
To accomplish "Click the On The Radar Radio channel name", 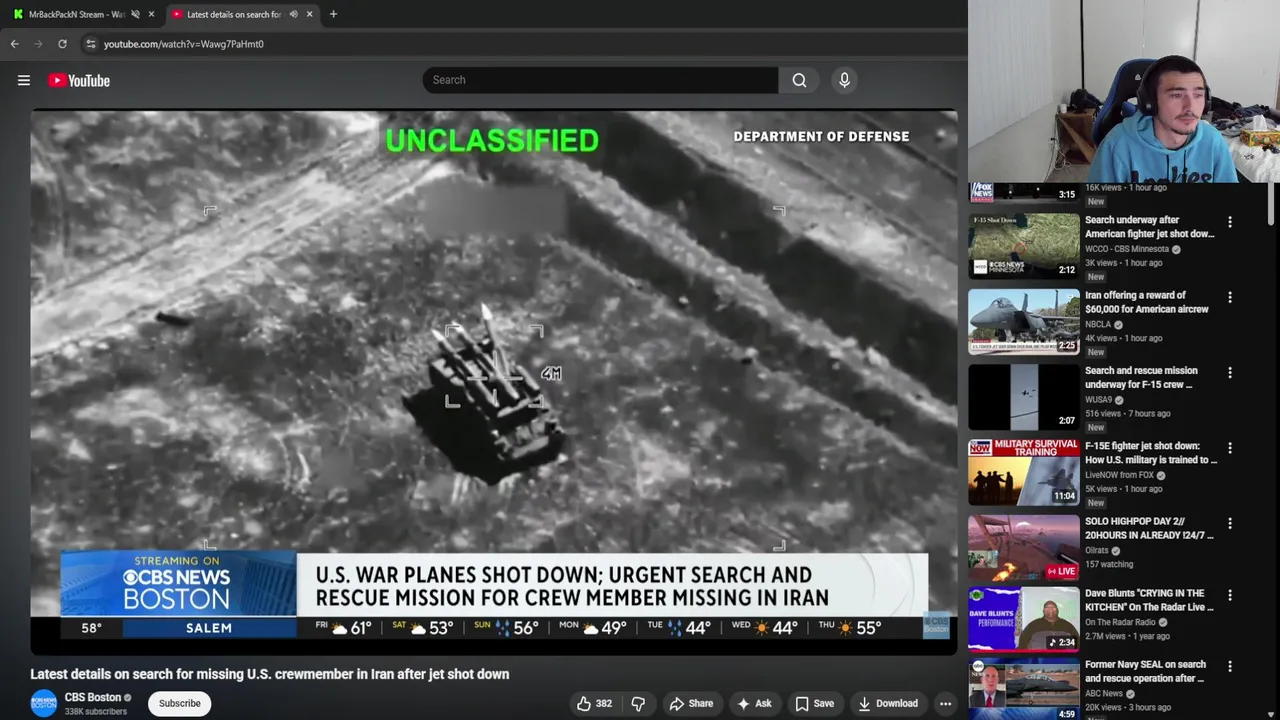I will pyautogui.click(x=1120, y=622).
